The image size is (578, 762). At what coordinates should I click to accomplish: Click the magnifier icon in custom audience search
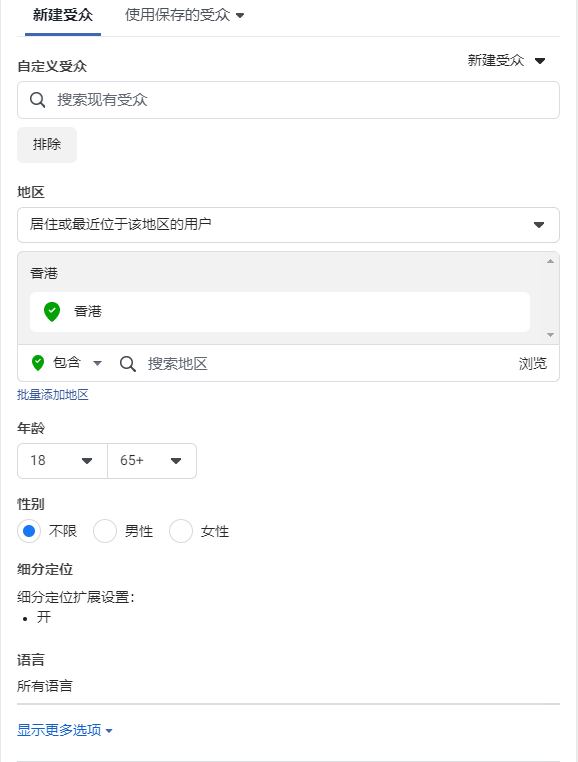(x=37, y=100)
